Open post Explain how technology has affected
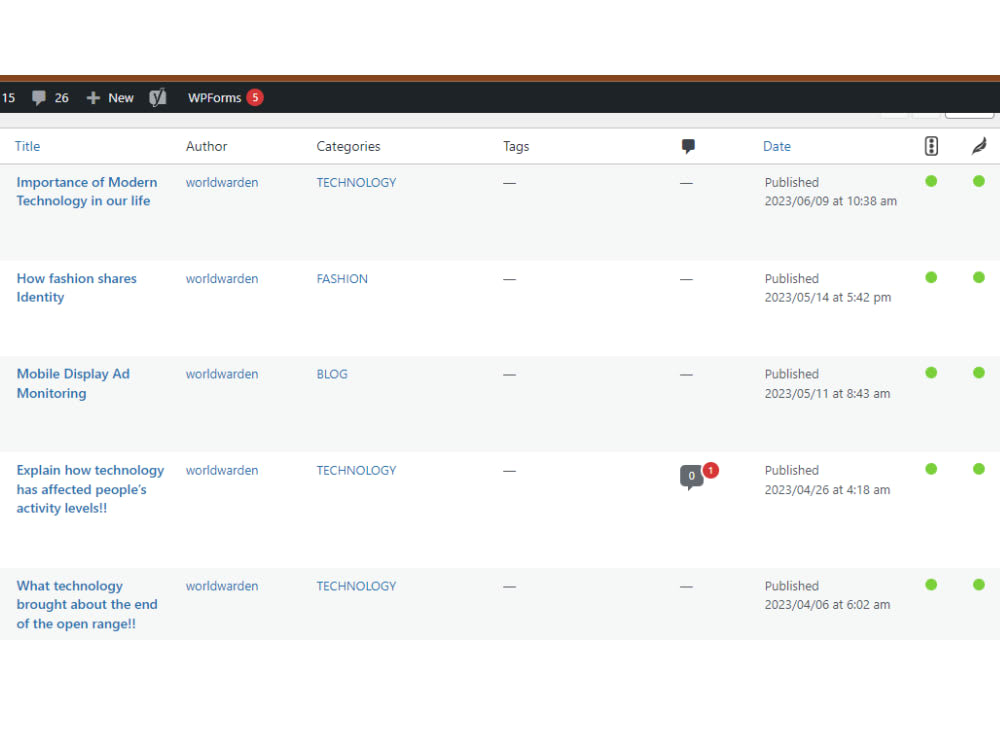The width and height of the screenshot is (1000, 750). click(90, 489)
